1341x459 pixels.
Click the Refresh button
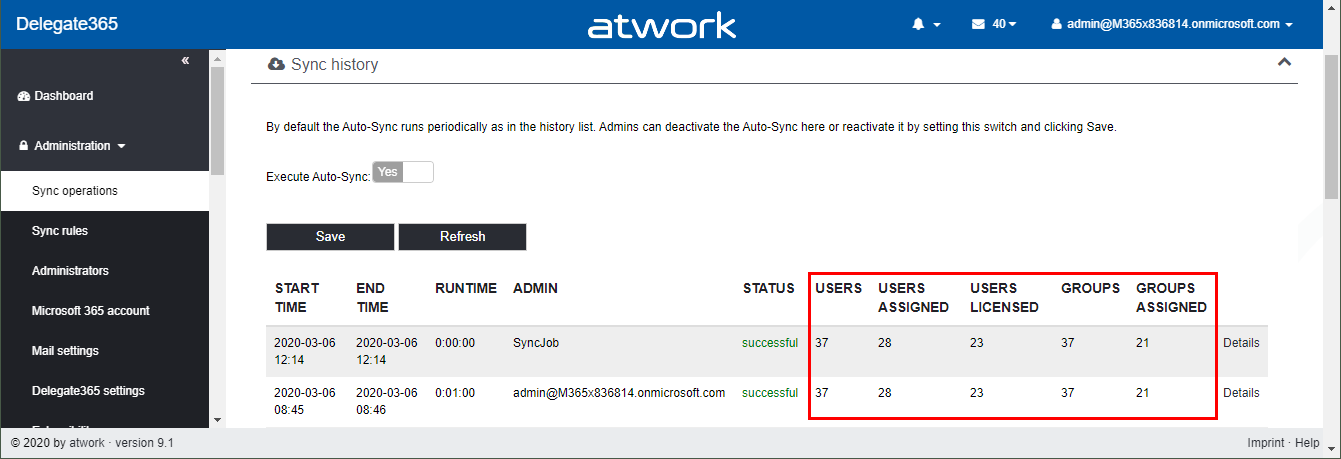click(462, 237)
